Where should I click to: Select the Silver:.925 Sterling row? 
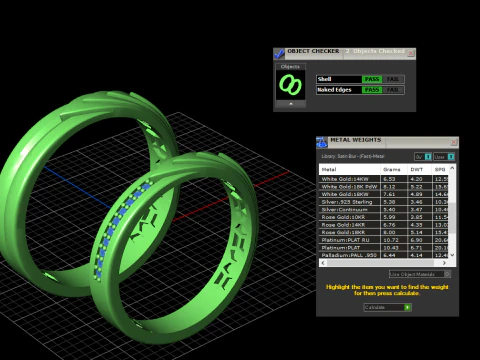(x=384, y=202)
